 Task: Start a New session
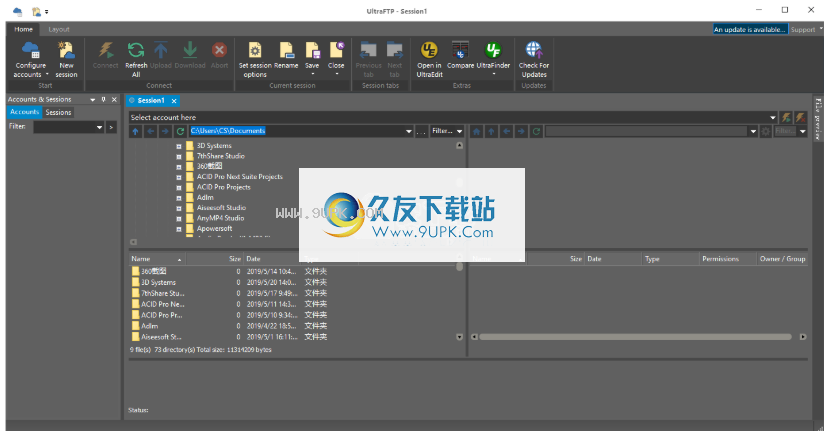coord(66,59)
